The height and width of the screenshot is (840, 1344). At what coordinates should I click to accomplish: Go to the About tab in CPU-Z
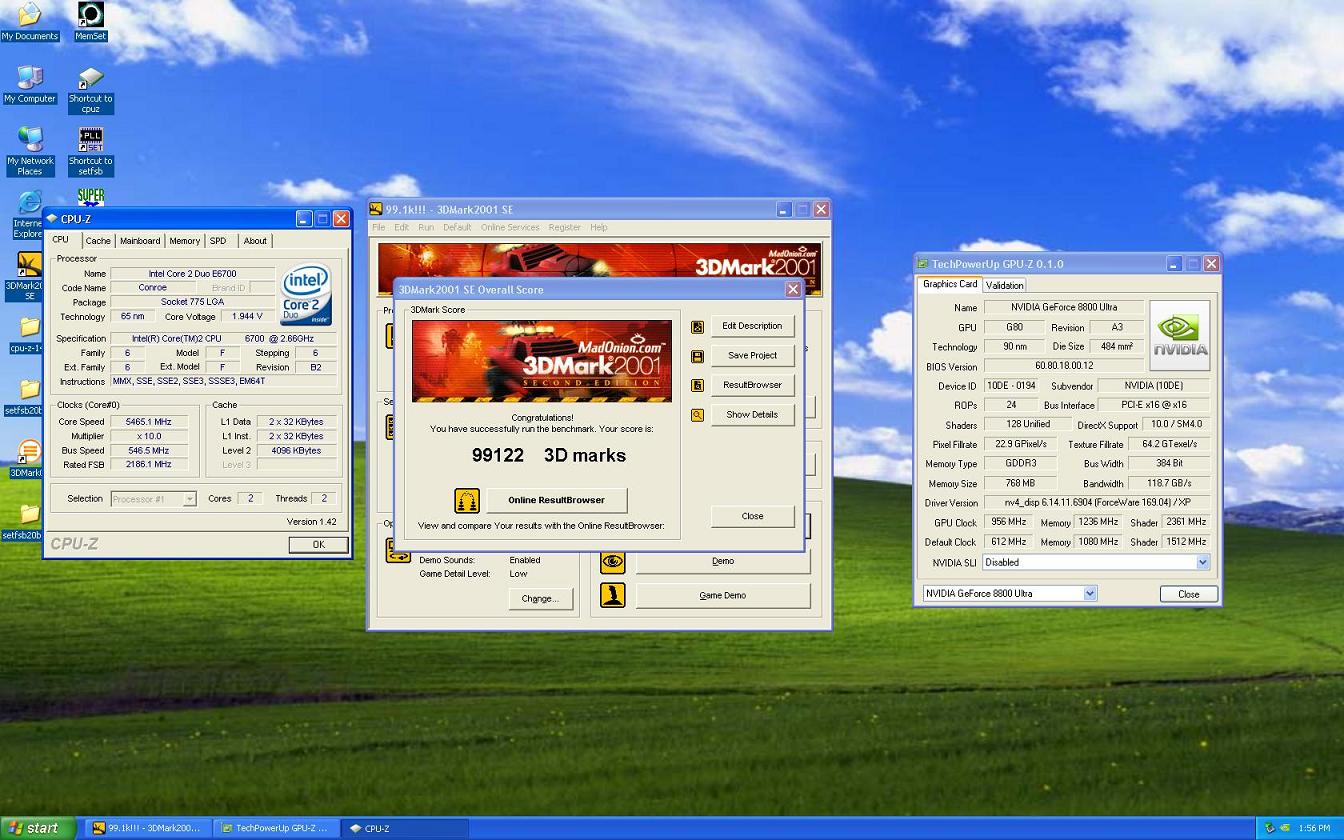[x=255, y=241]
